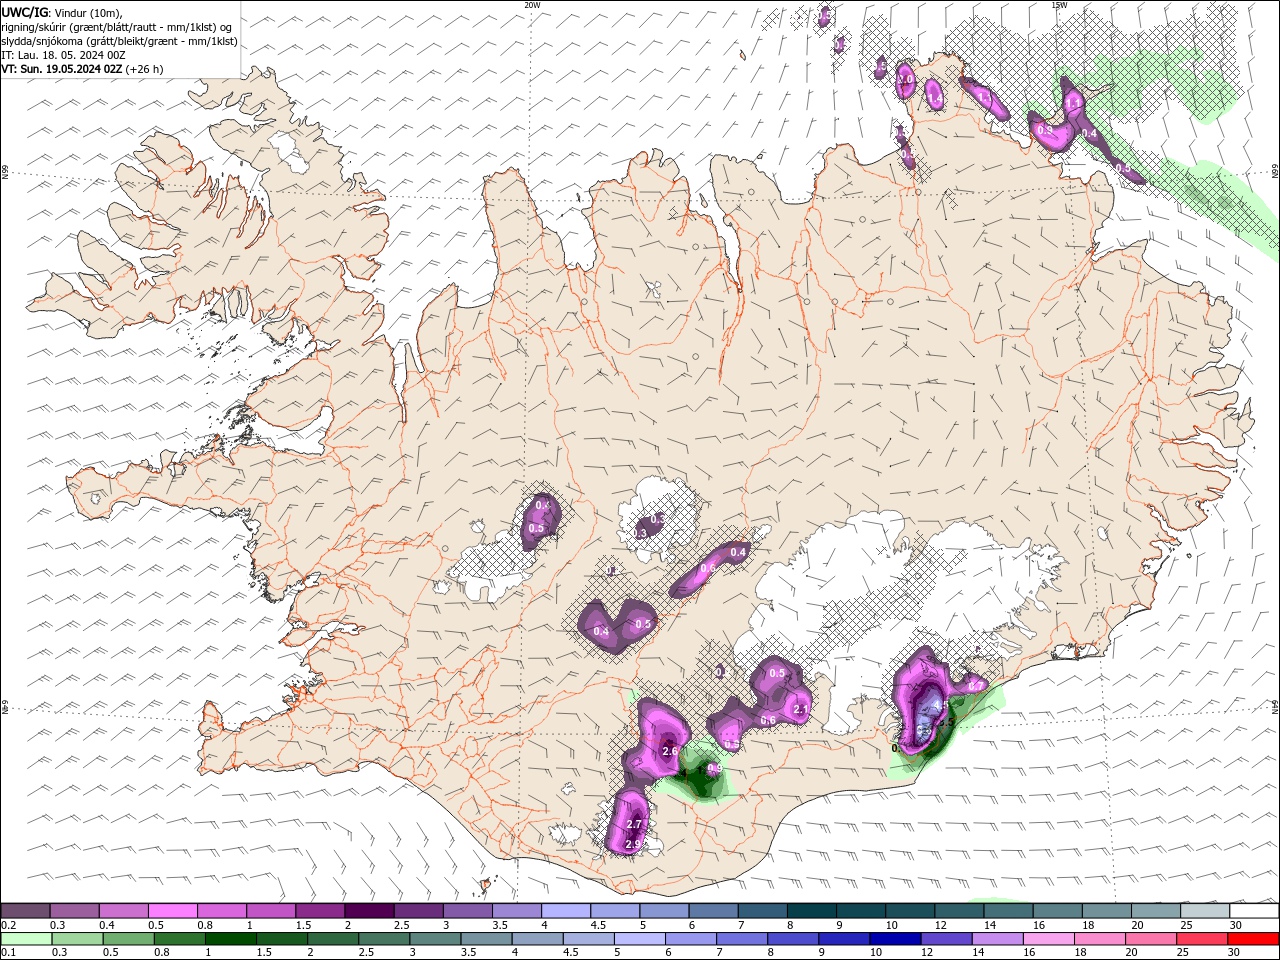
Task: Select the darkest green 1 rain legend swatch
Action: pyautogui.click(x=230, y=939)
